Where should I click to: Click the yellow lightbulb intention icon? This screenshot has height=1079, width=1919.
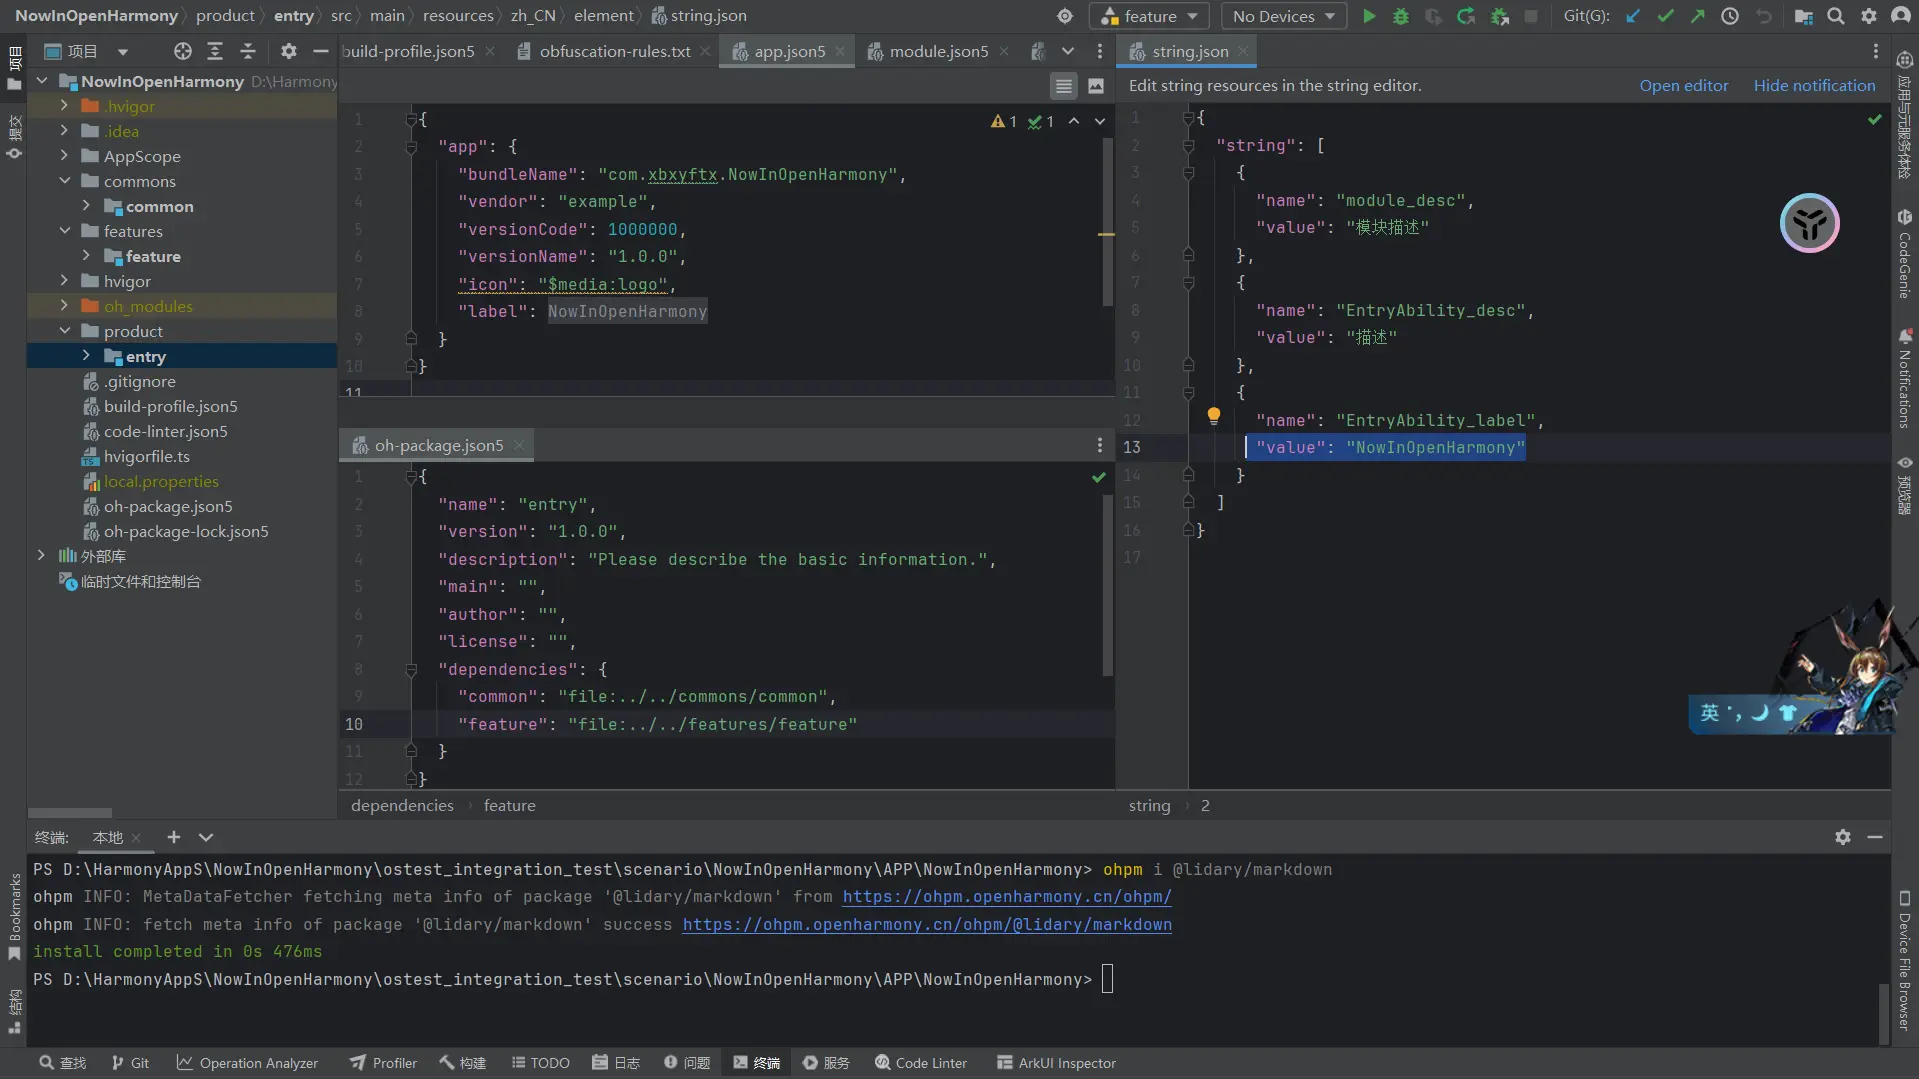coord(1213,416)
